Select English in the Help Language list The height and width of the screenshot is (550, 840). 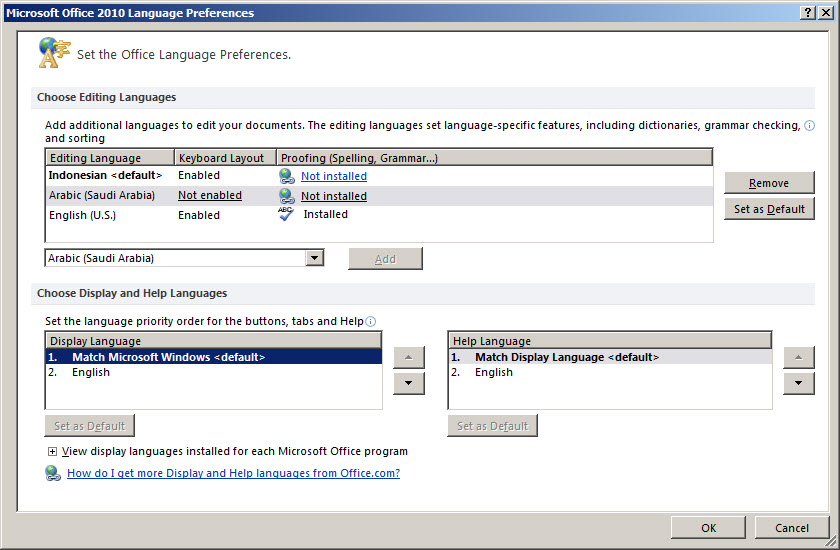(610, 372)
